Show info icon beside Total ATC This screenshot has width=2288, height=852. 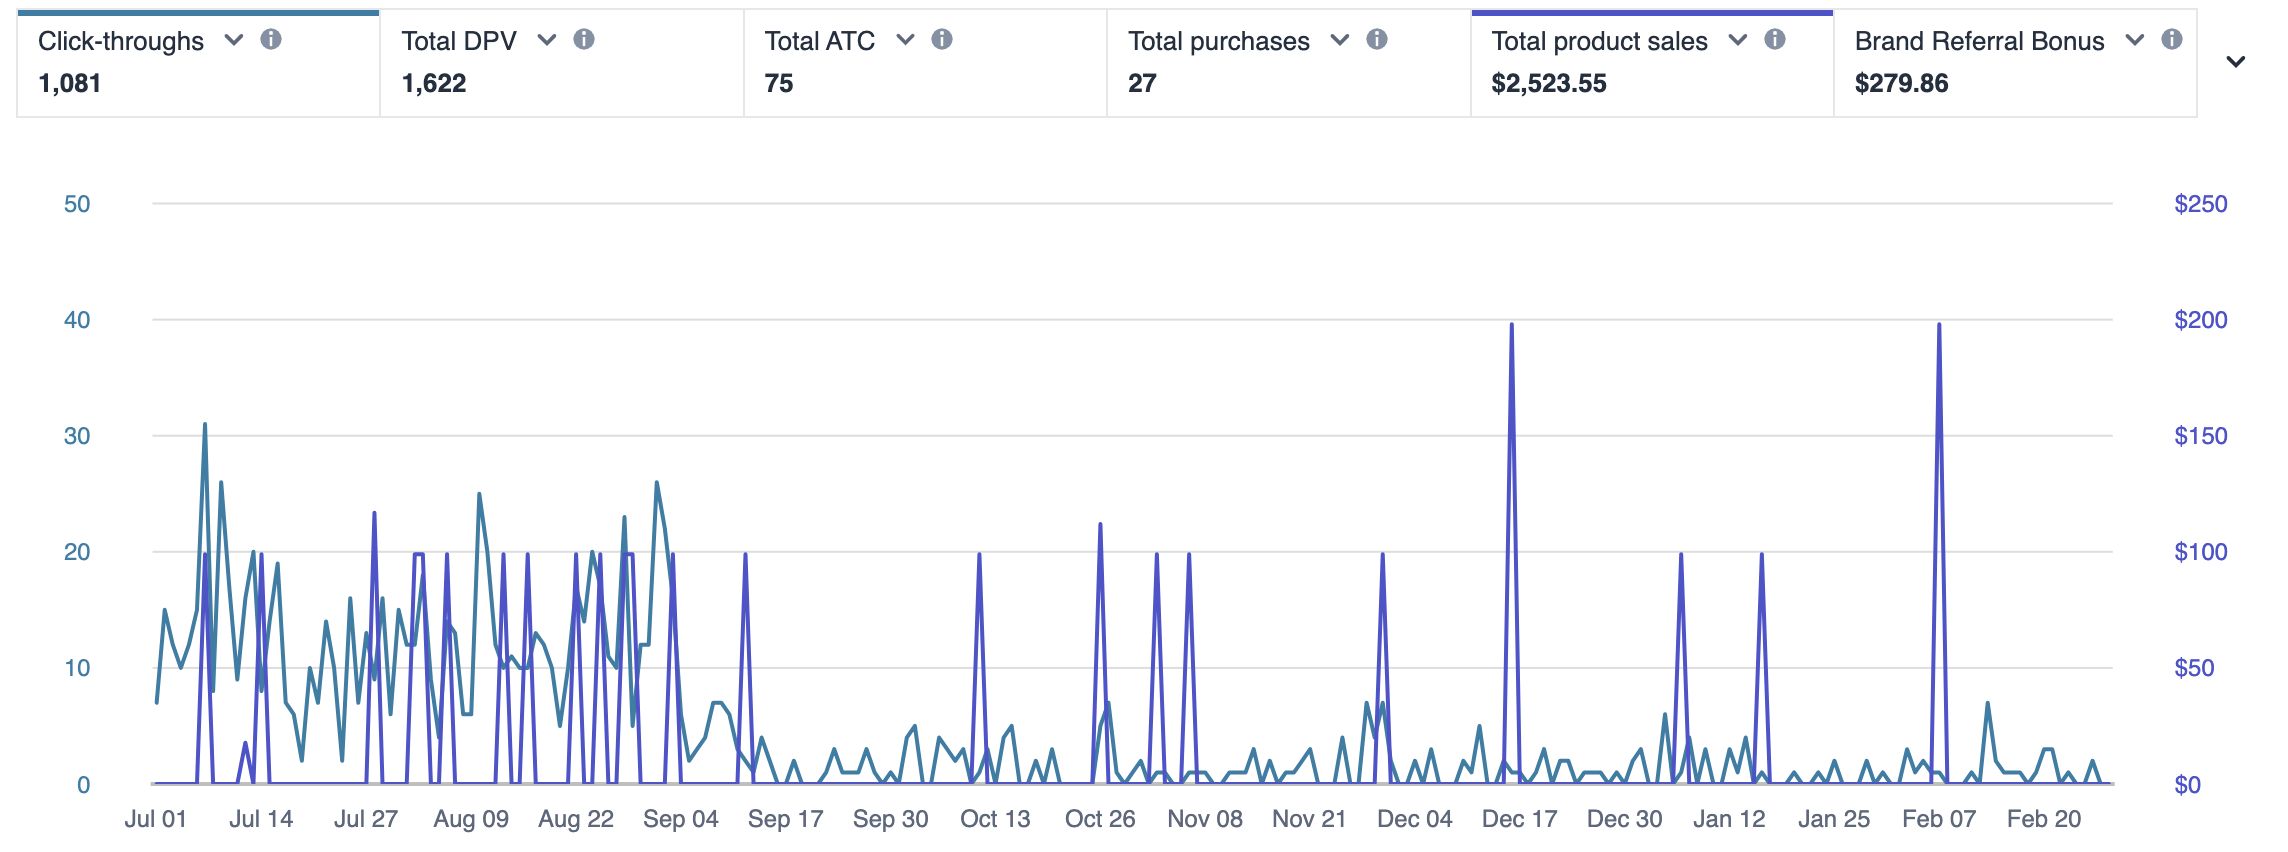tap(942, 39)
